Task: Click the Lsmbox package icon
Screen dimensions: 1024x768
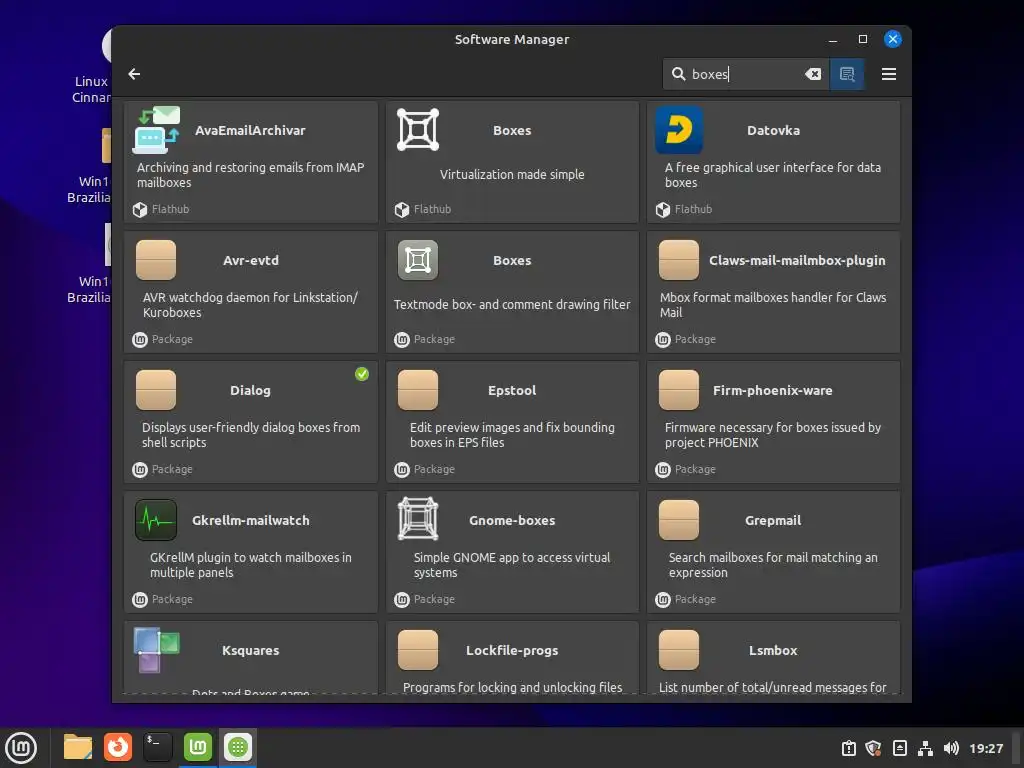Action: (x=679, y=650)
